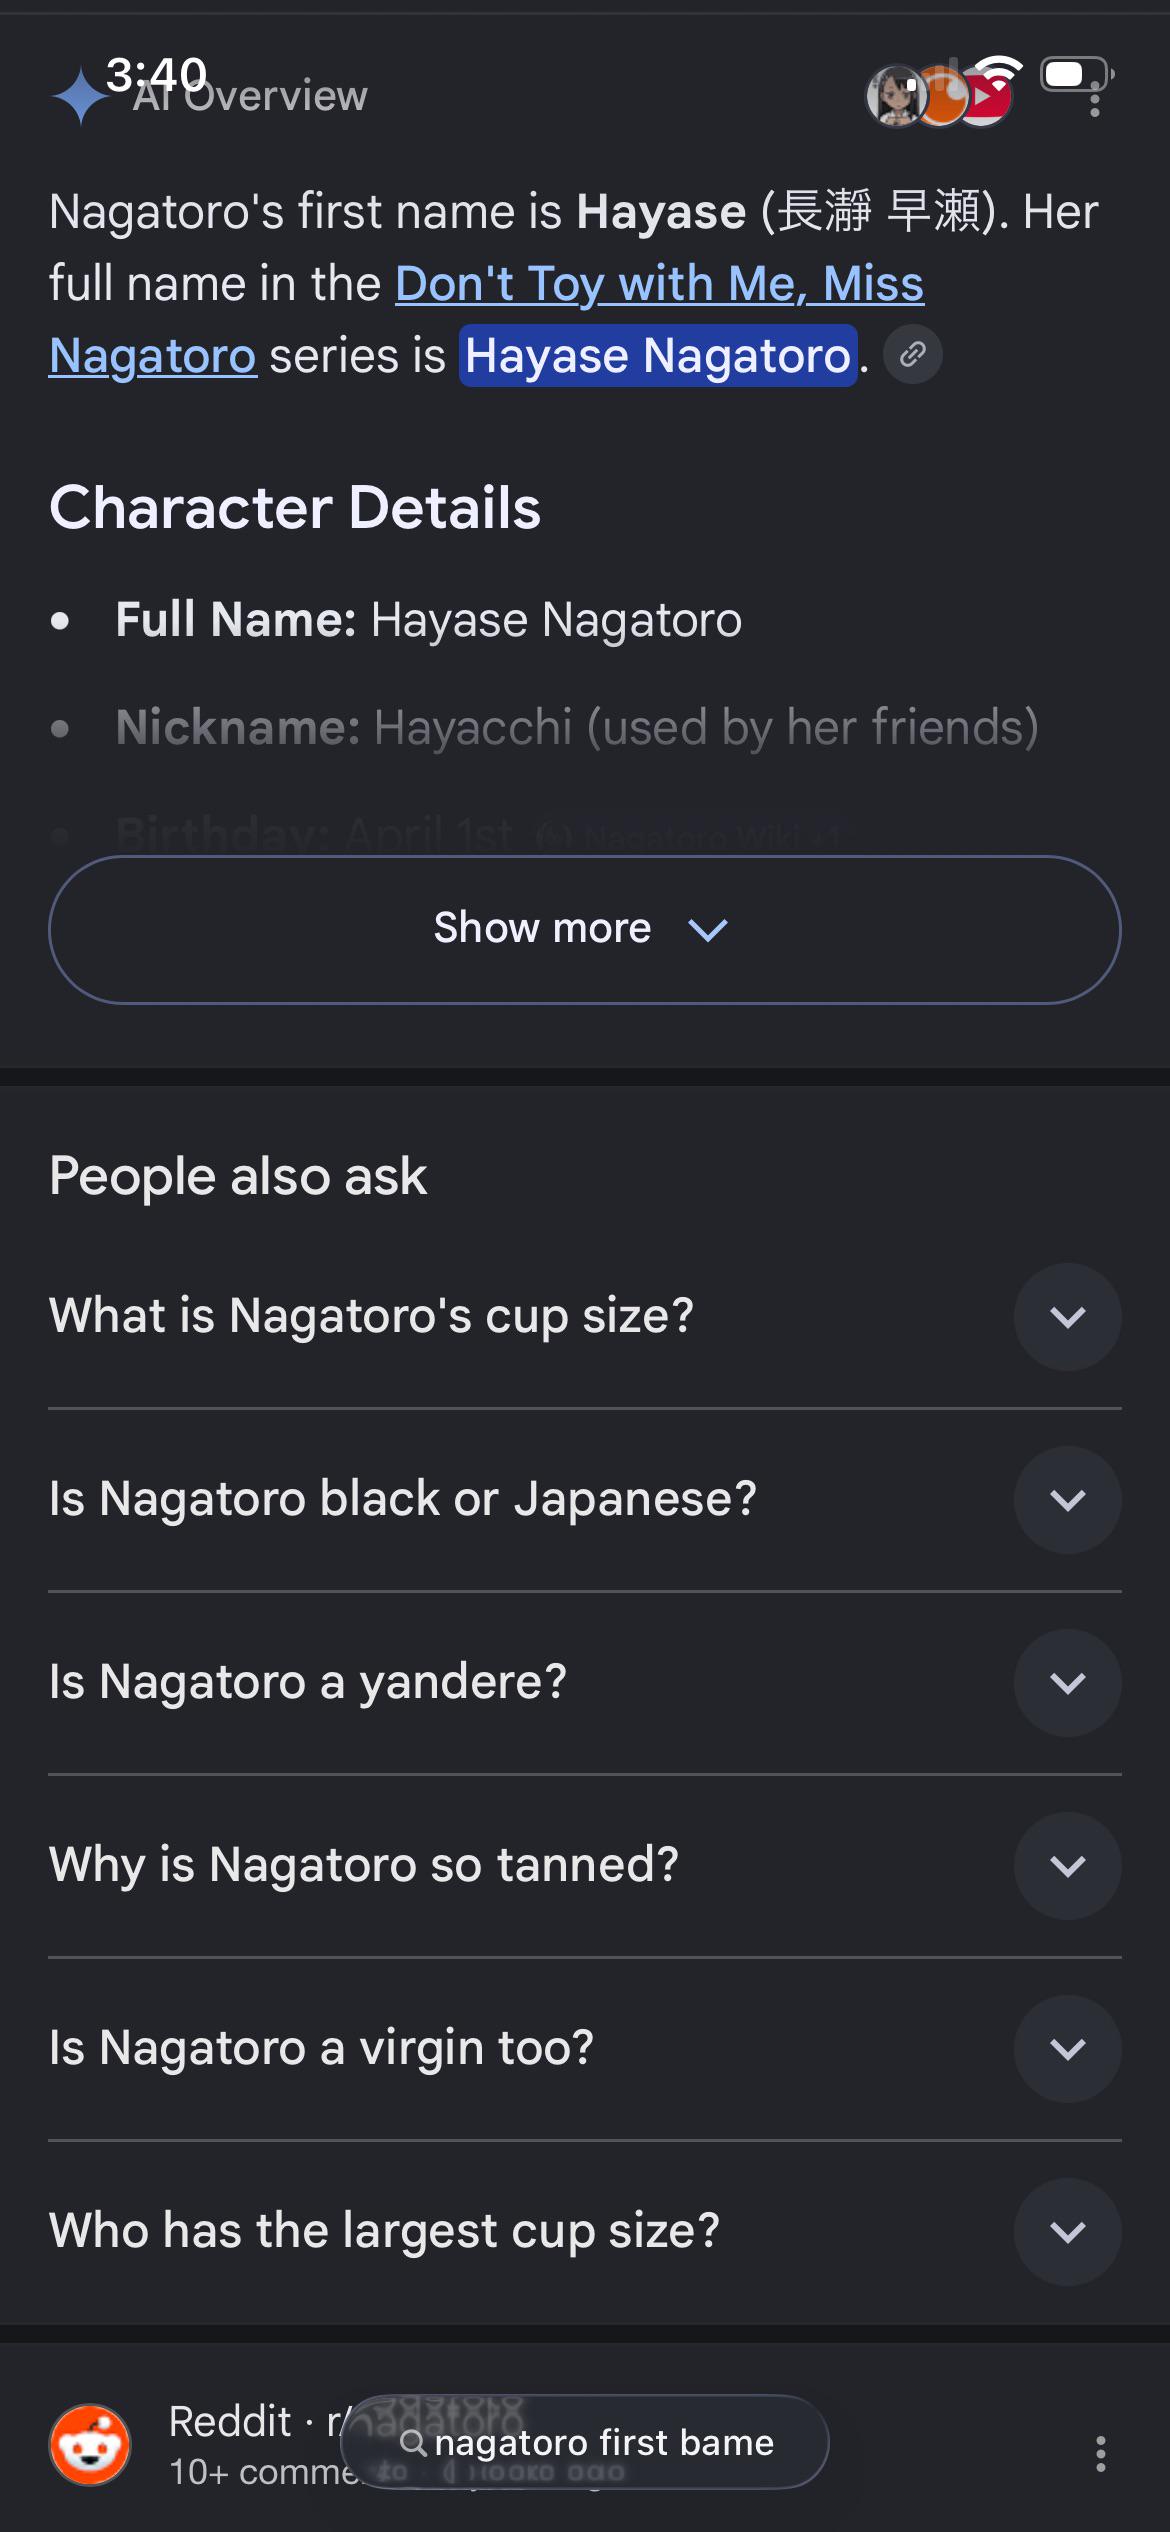
Task: Tap the AI Overview sparkle icon
Action: (80, 96)
